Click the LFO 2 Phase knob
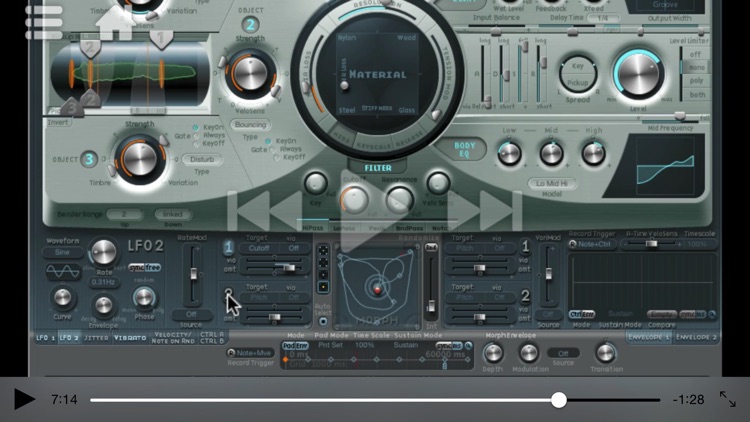750x422 pixels. pos(144,298)
